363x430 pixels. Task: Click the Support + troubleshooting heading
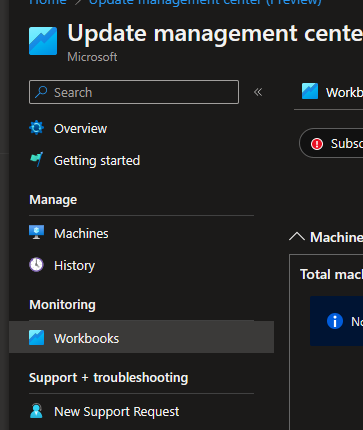(108, 377)
